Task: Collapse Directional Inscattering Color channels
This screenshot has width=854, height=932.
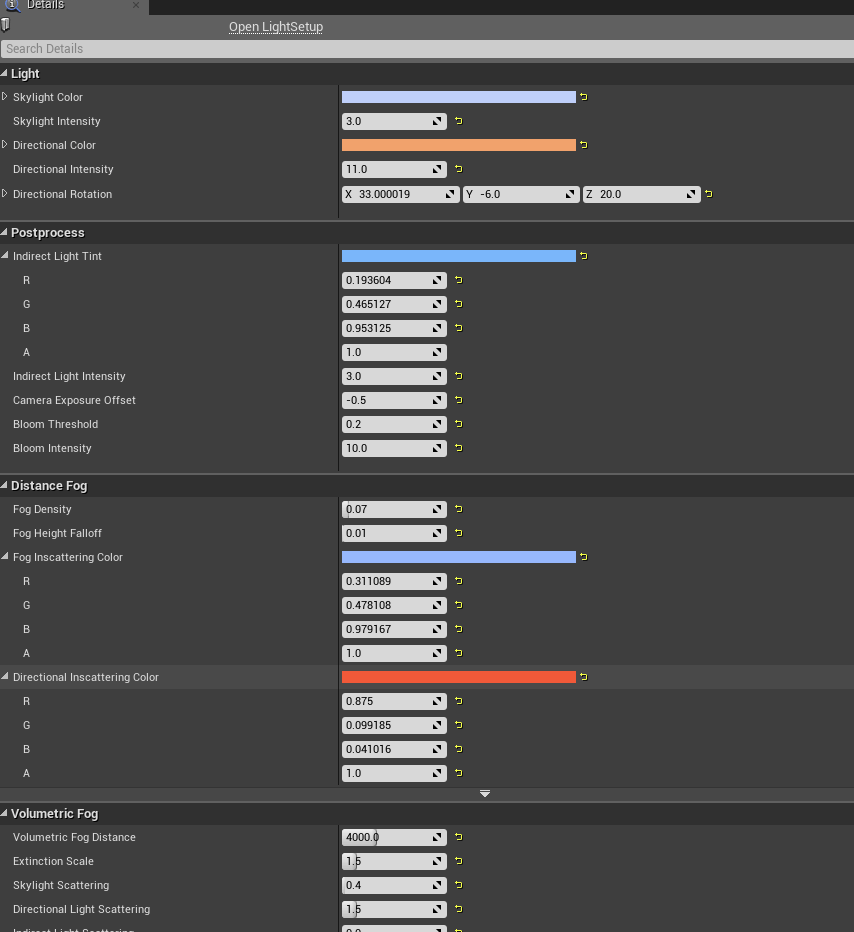Action: [5, 676]
